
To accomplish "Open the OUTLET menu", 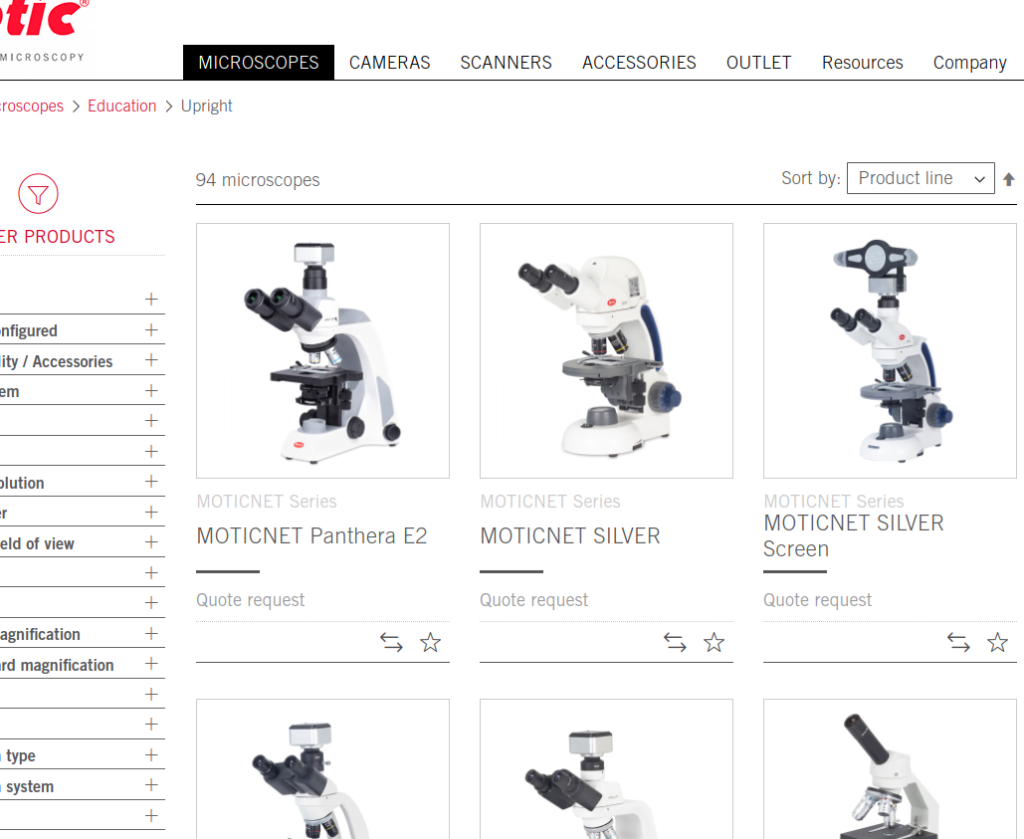I will [758, 63].
